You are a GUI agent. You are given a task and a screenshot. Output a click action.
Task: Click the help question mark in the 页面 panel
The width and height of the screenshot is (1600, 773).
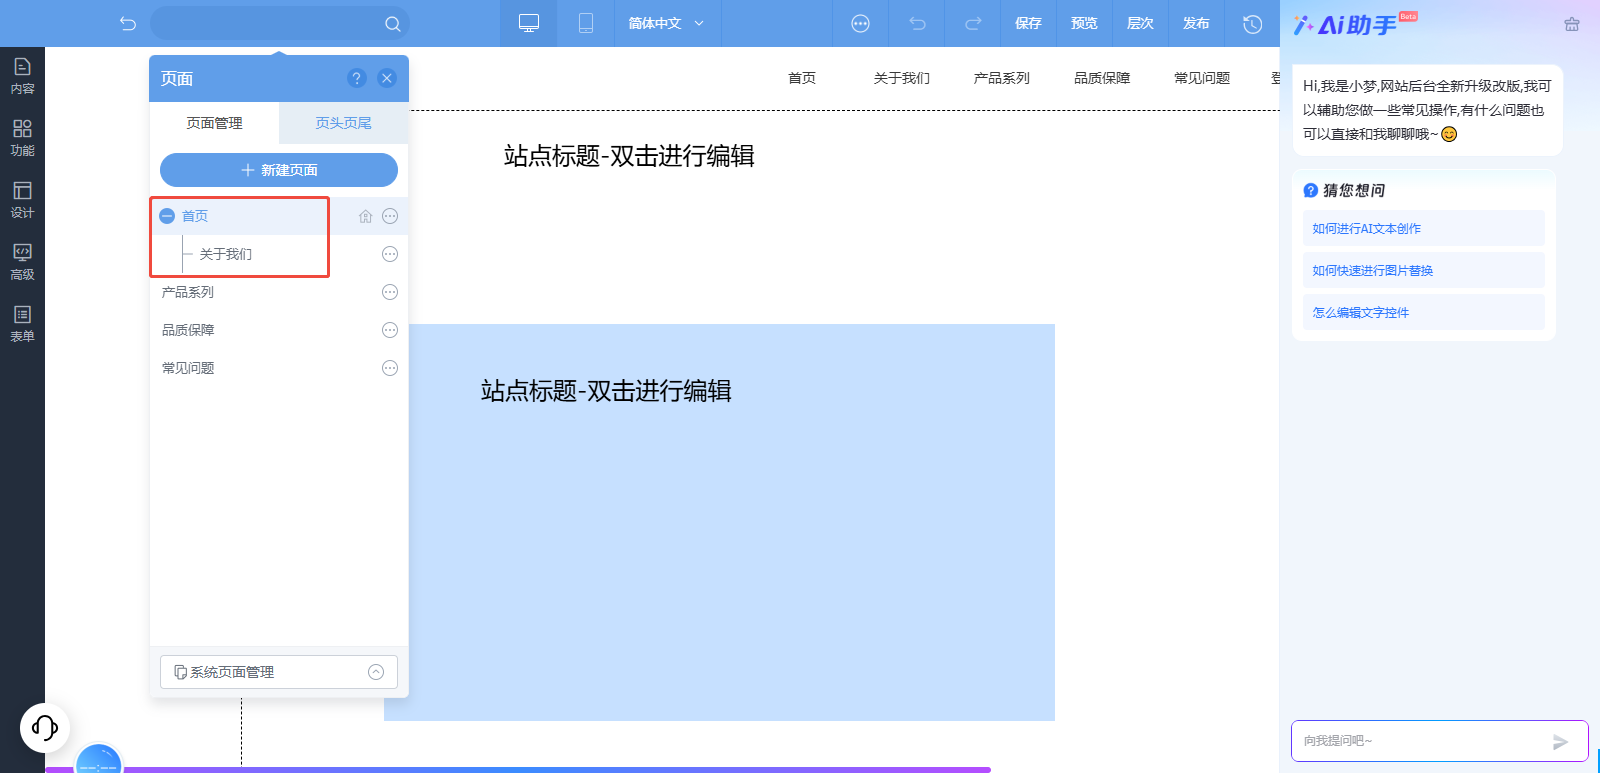[x=357, y=78]
